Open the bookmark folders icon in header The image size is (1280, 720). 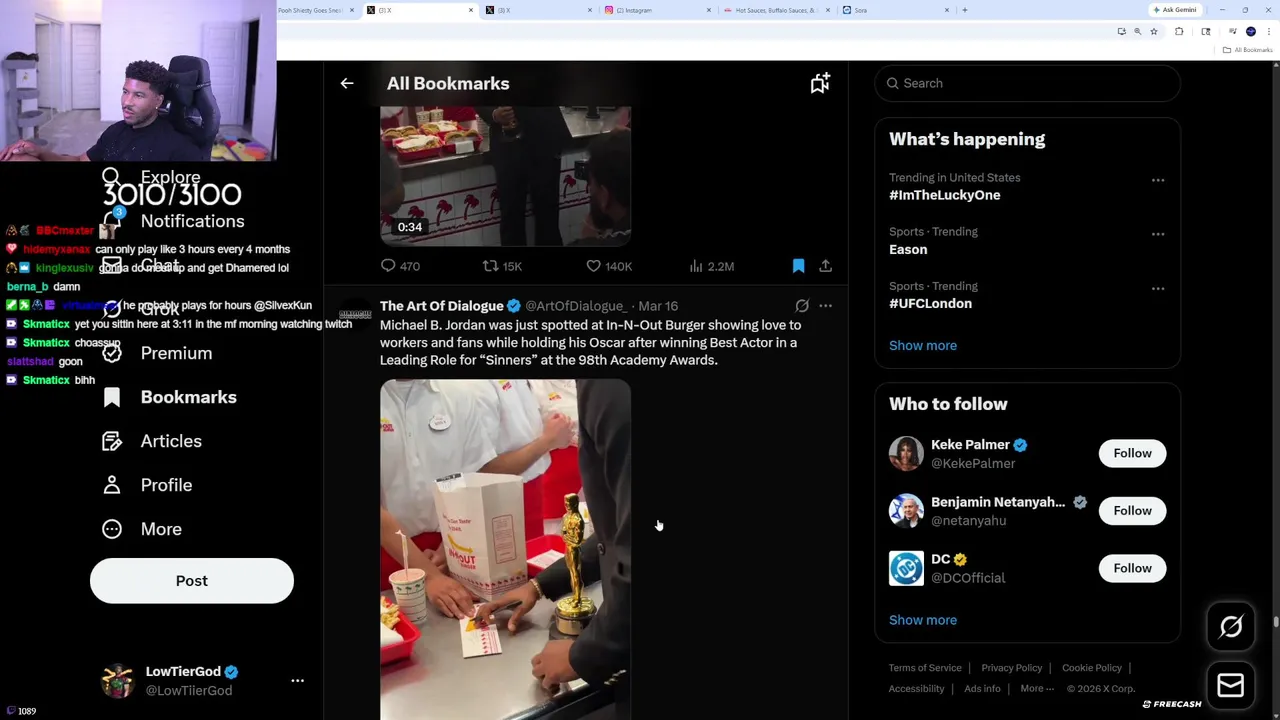point(820,84)
